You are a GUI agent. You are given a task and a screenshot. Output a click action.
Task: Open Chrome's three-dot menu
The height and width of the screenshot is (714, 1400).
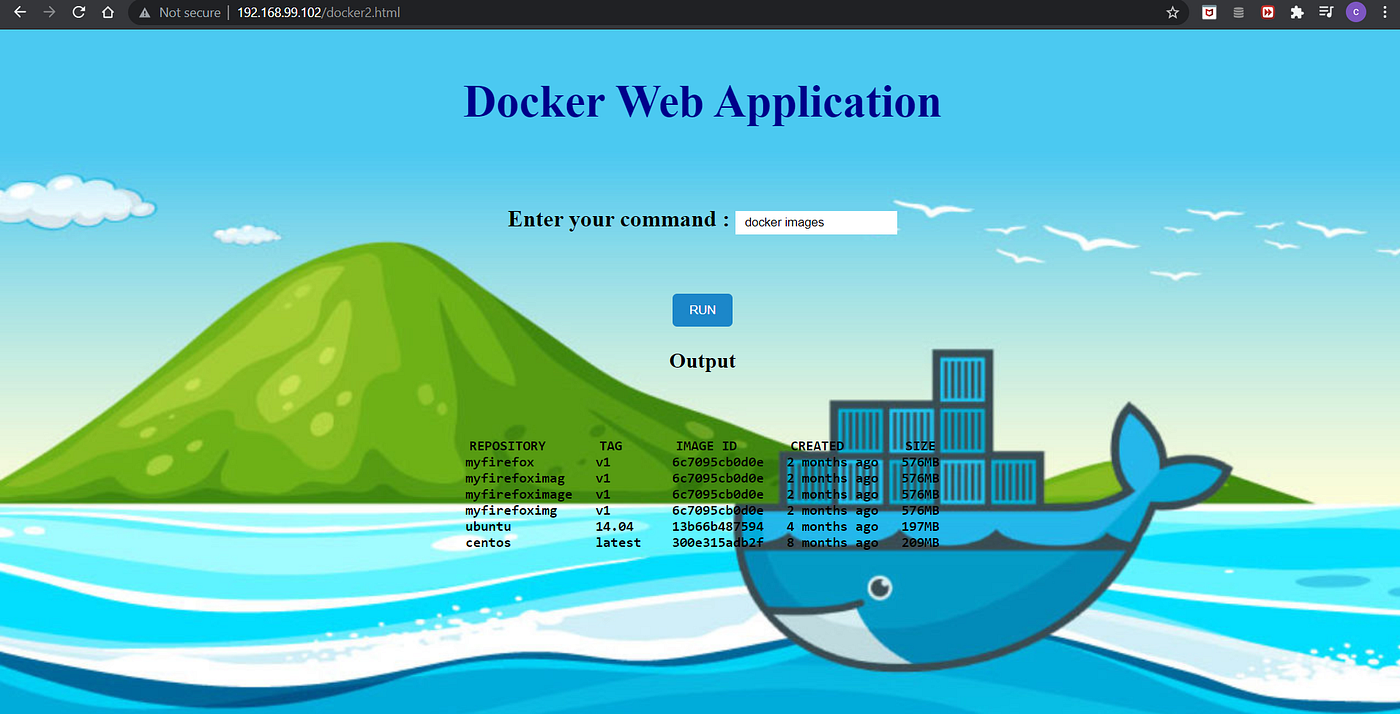[x=1384, y=13]
